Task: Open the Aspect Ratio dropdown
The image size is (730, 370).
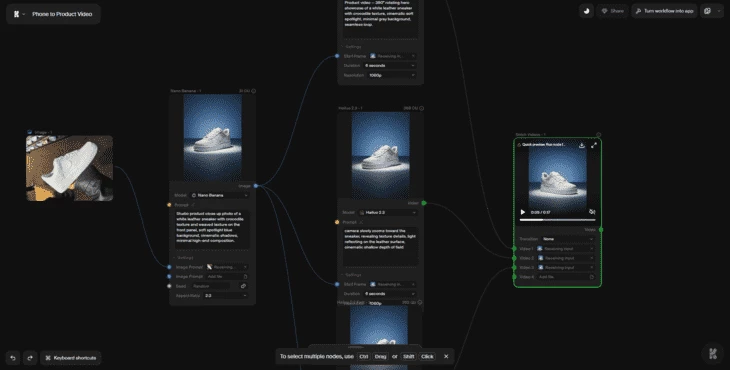Action: [x=225, y=296]
